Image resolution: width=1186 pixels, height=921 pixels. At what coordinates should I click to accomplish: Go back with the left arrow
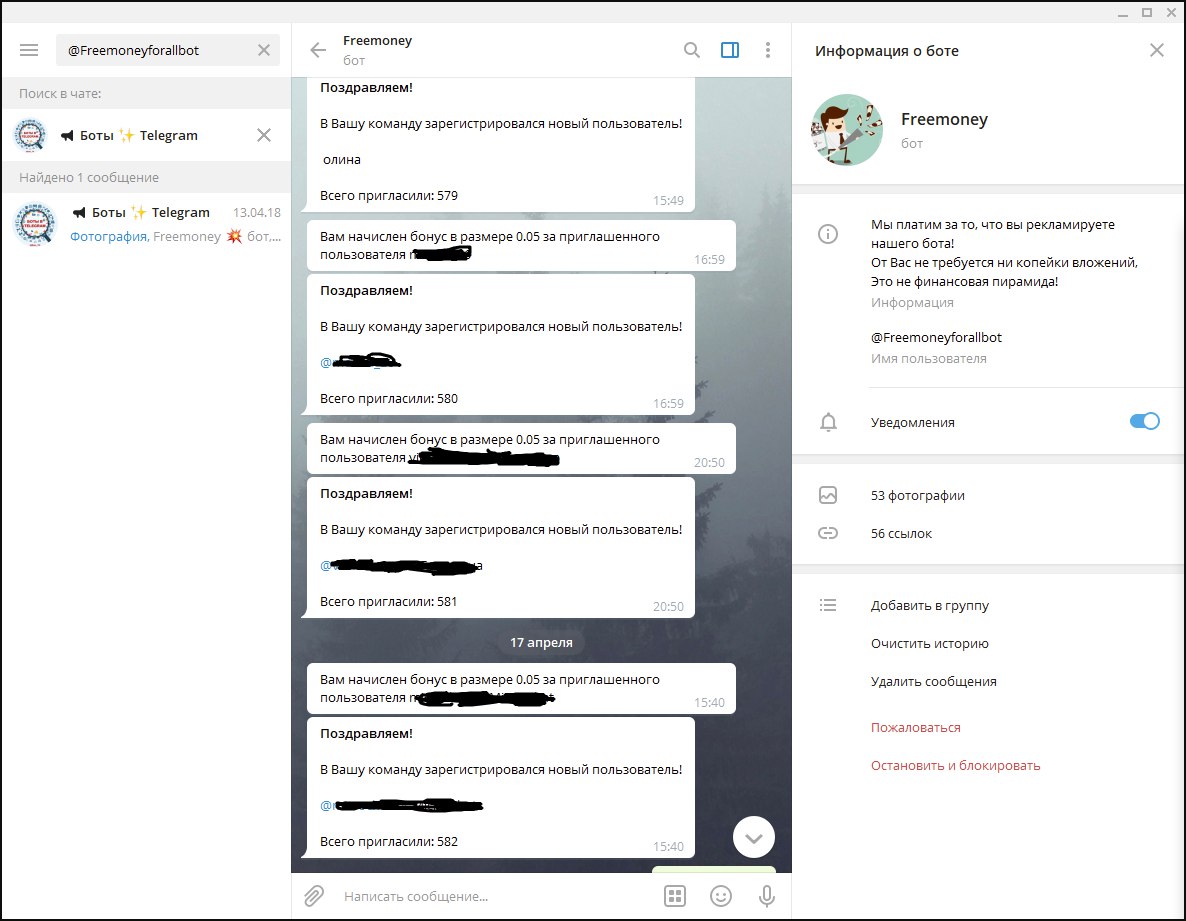318,50
